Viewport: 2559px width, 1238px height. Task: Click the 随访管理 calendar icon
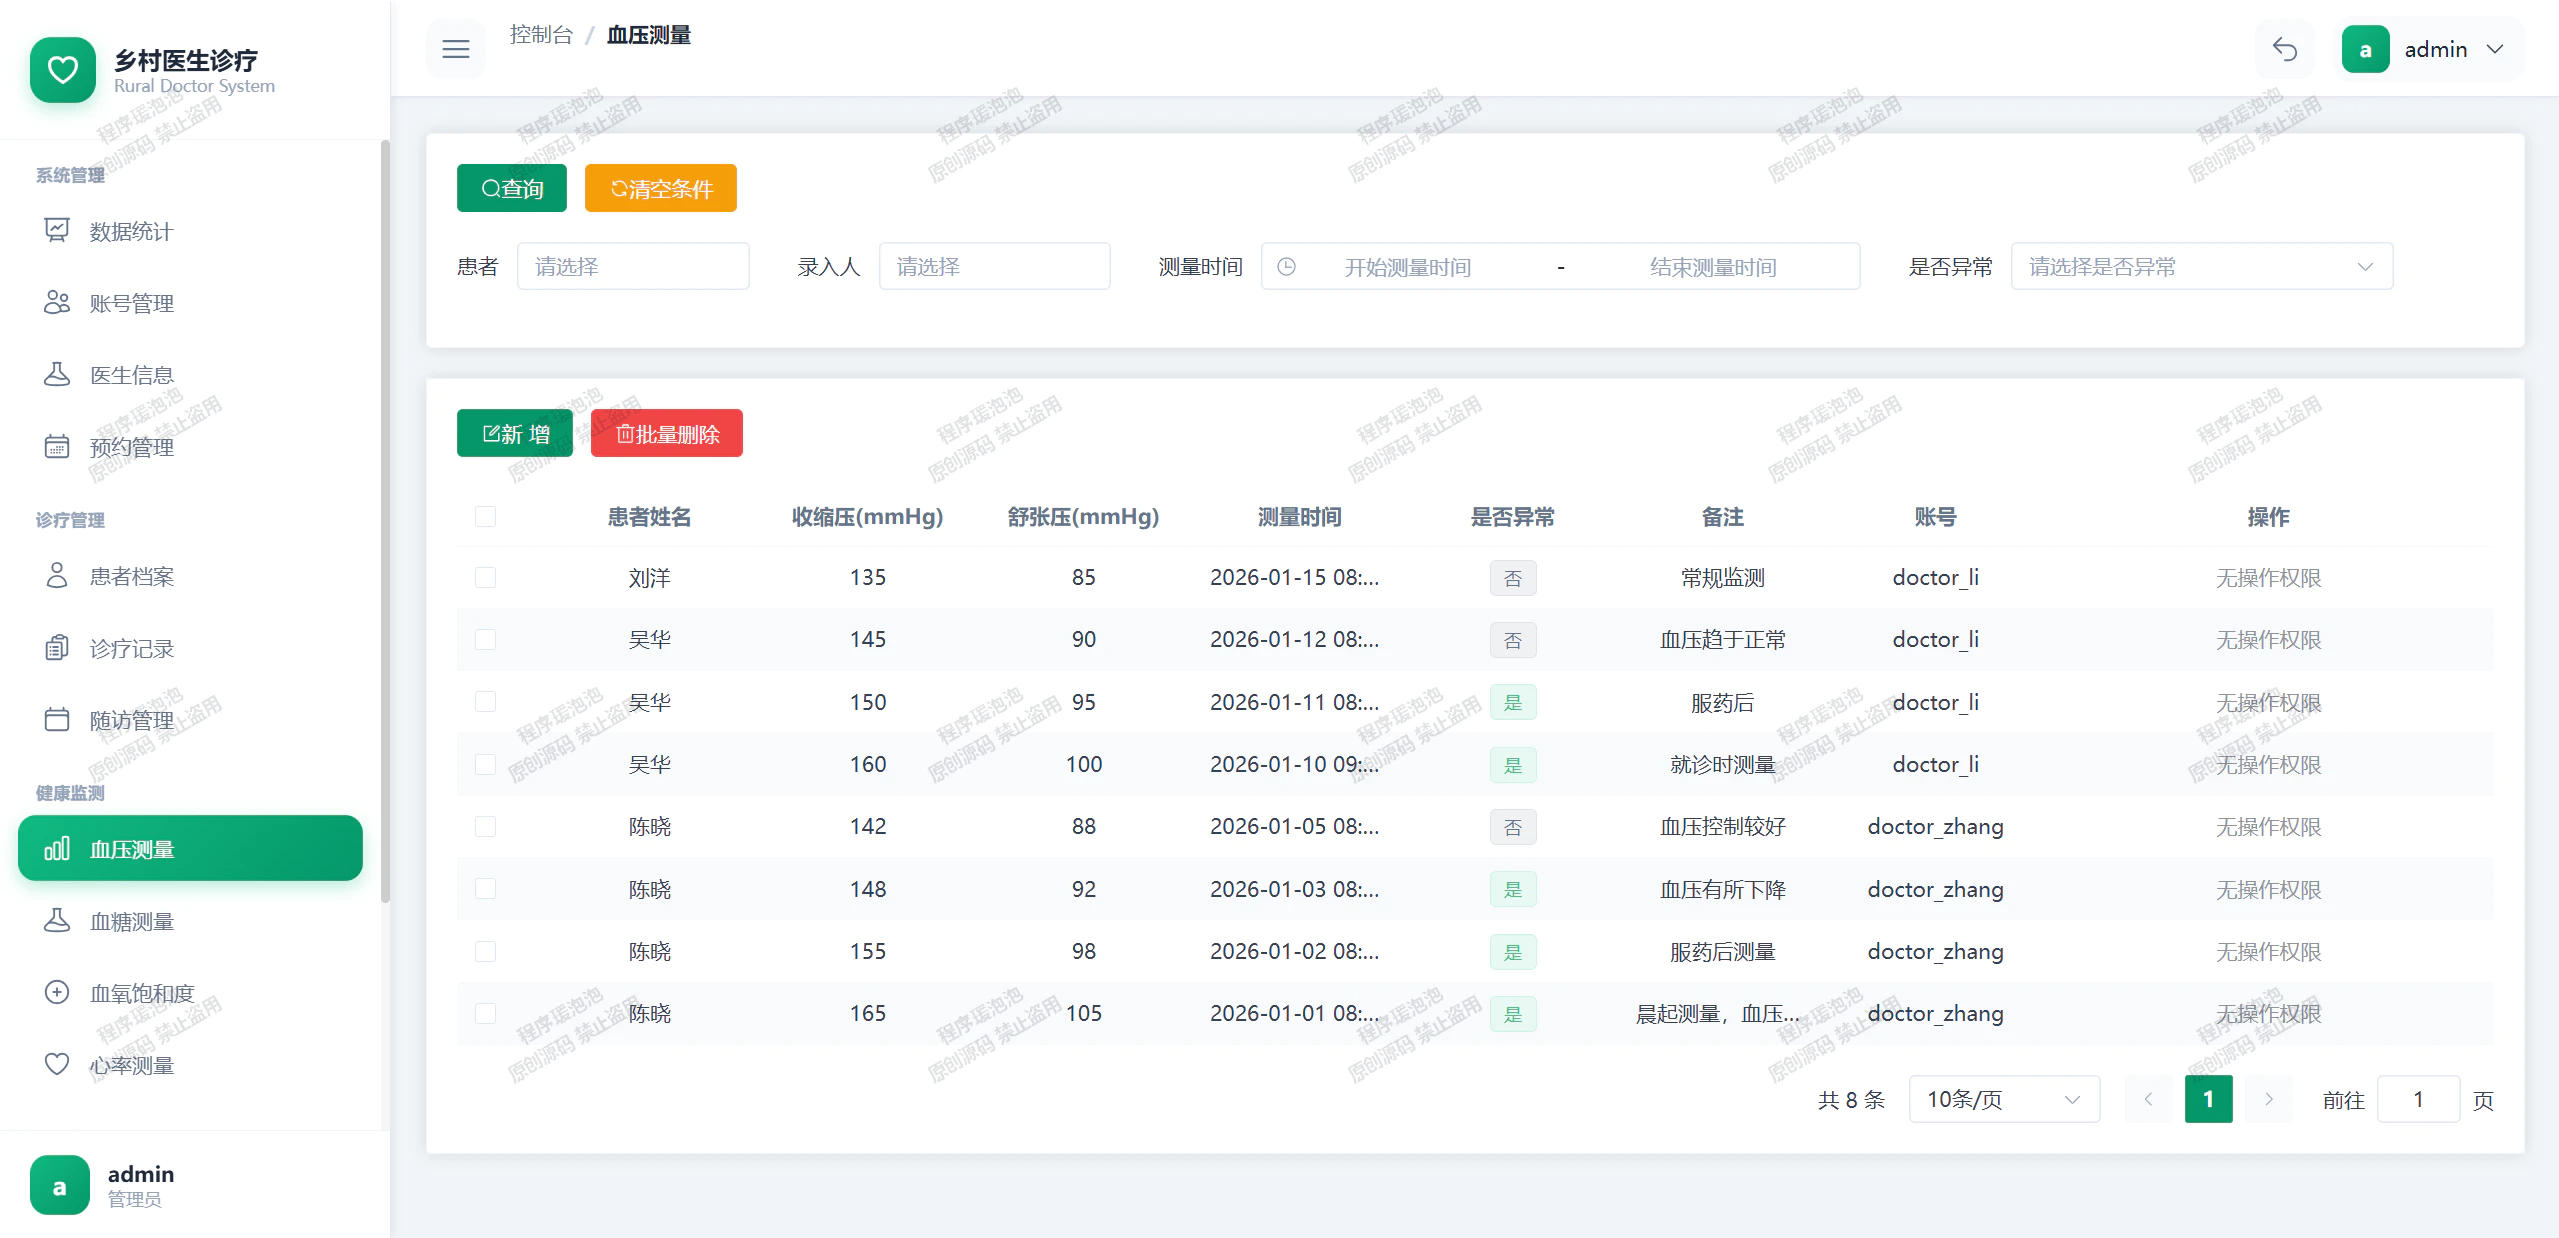coord(57,720)
